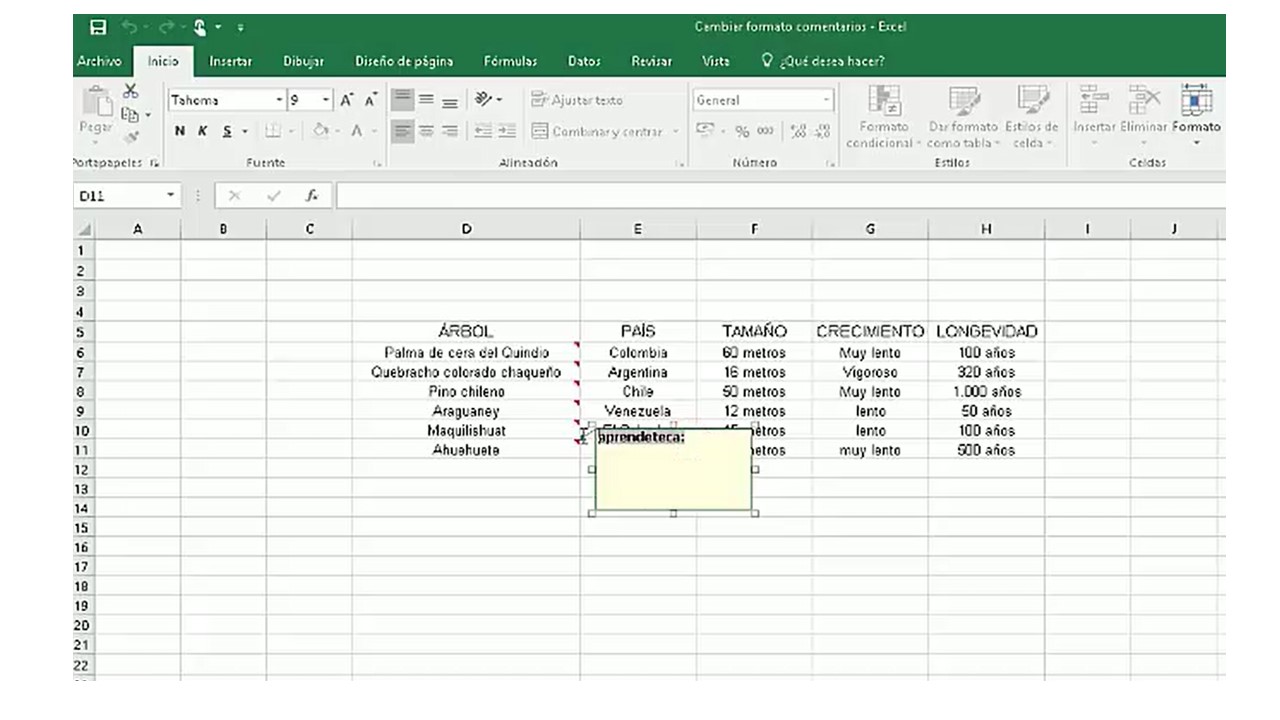Click the Copy icon
This screenshot has height=720, width=1280.
click(x=130, y=114)
